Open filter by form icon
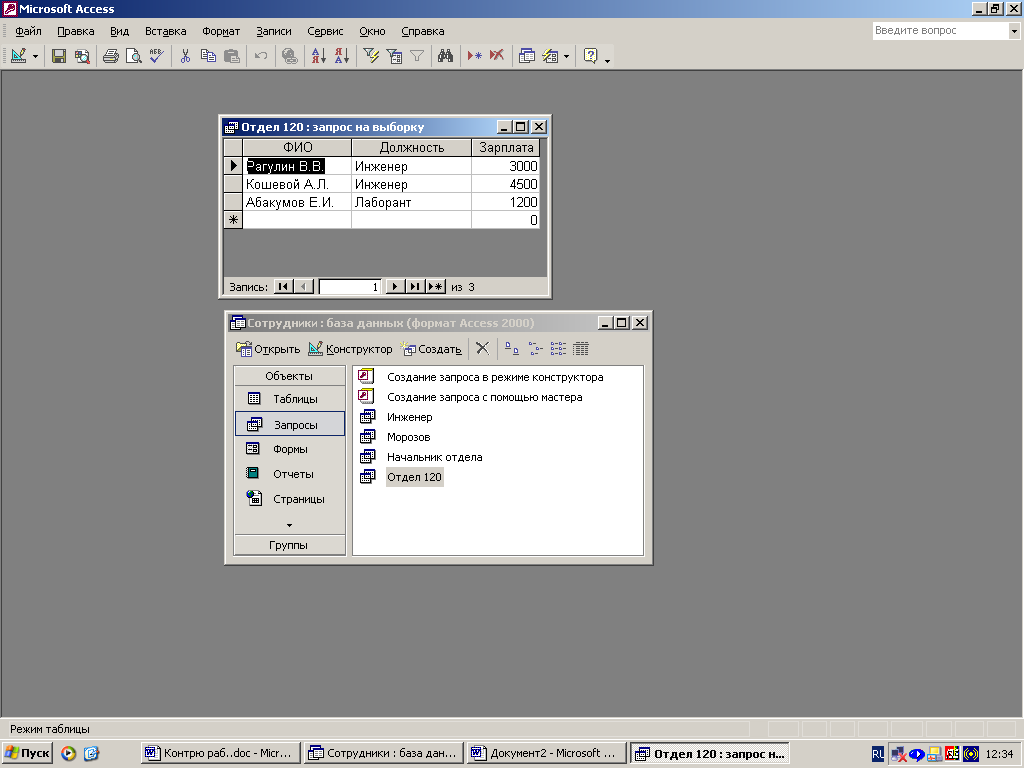Viewport: 1024px width, 768px height. (x=394, y=56)
